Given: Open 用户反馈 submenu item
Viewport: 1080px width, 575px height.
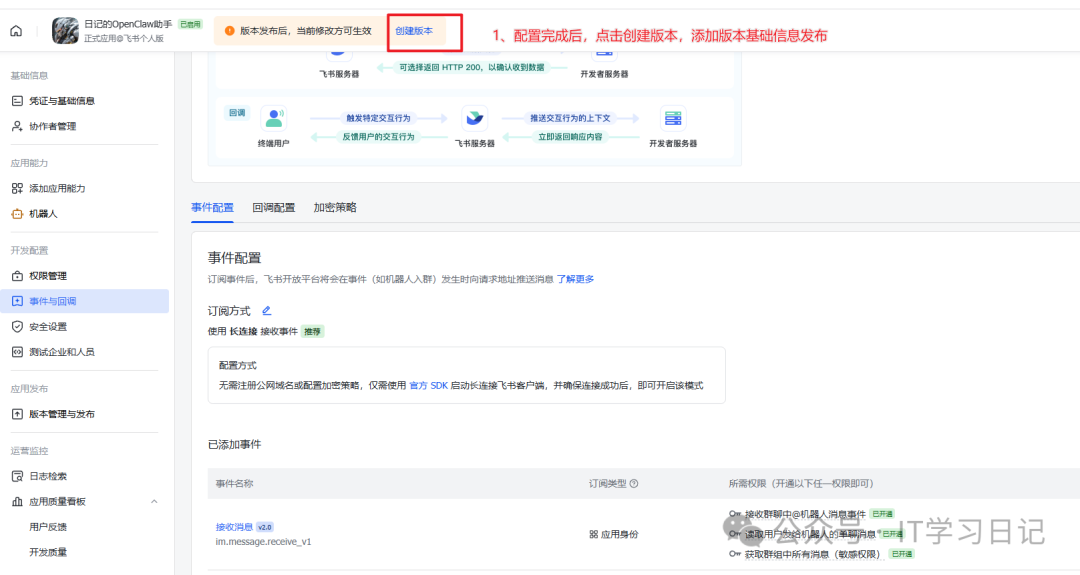Looking at the screenshot, I should [x=48, y=527].
